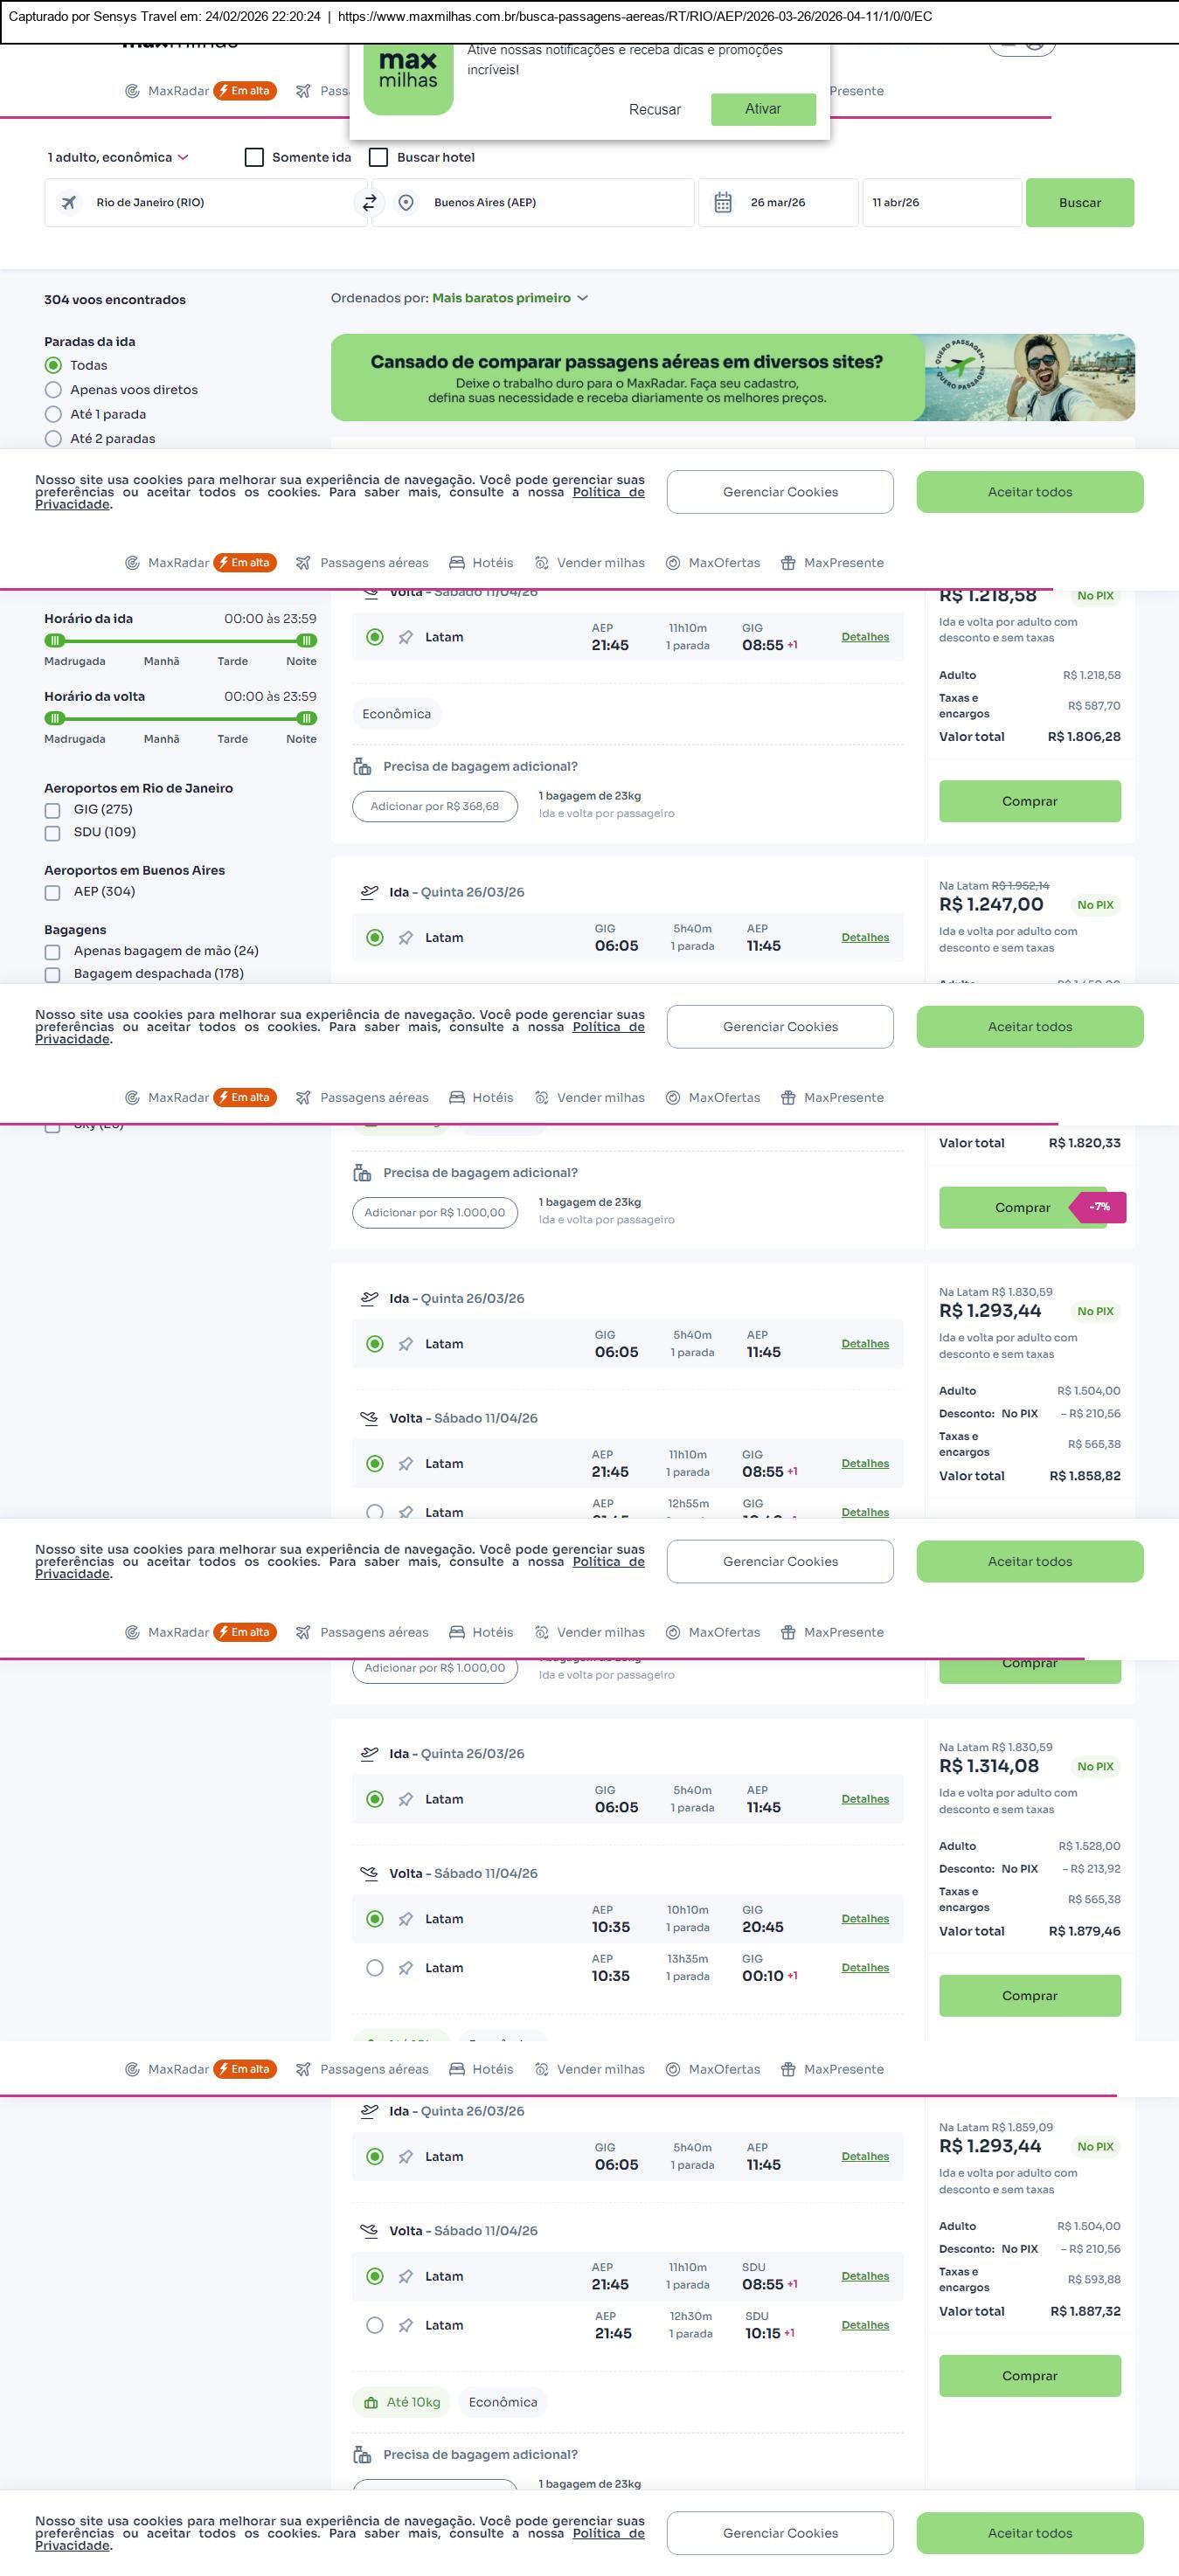This screenshot has width=1179, height=2576.
Task: Click 'Ativar' in the notification popup
Action: click(763, 109)
